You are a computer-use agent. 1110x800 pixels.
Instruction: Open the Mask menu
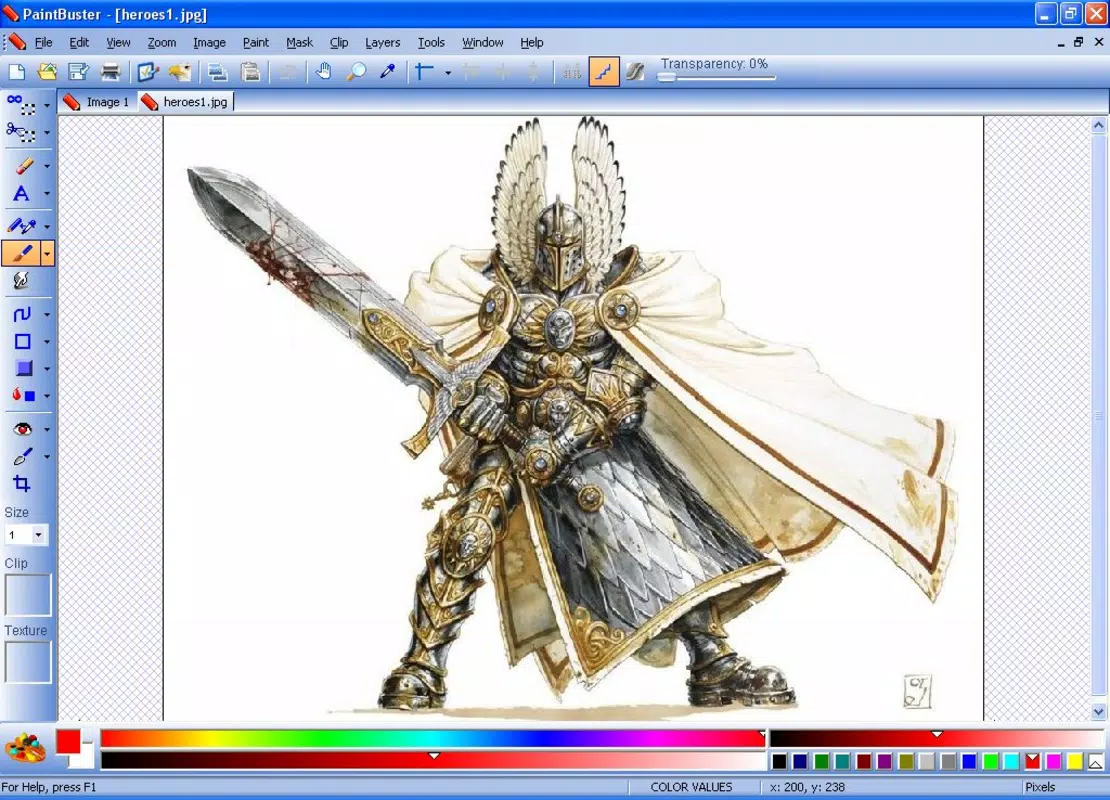click(299, 42)
